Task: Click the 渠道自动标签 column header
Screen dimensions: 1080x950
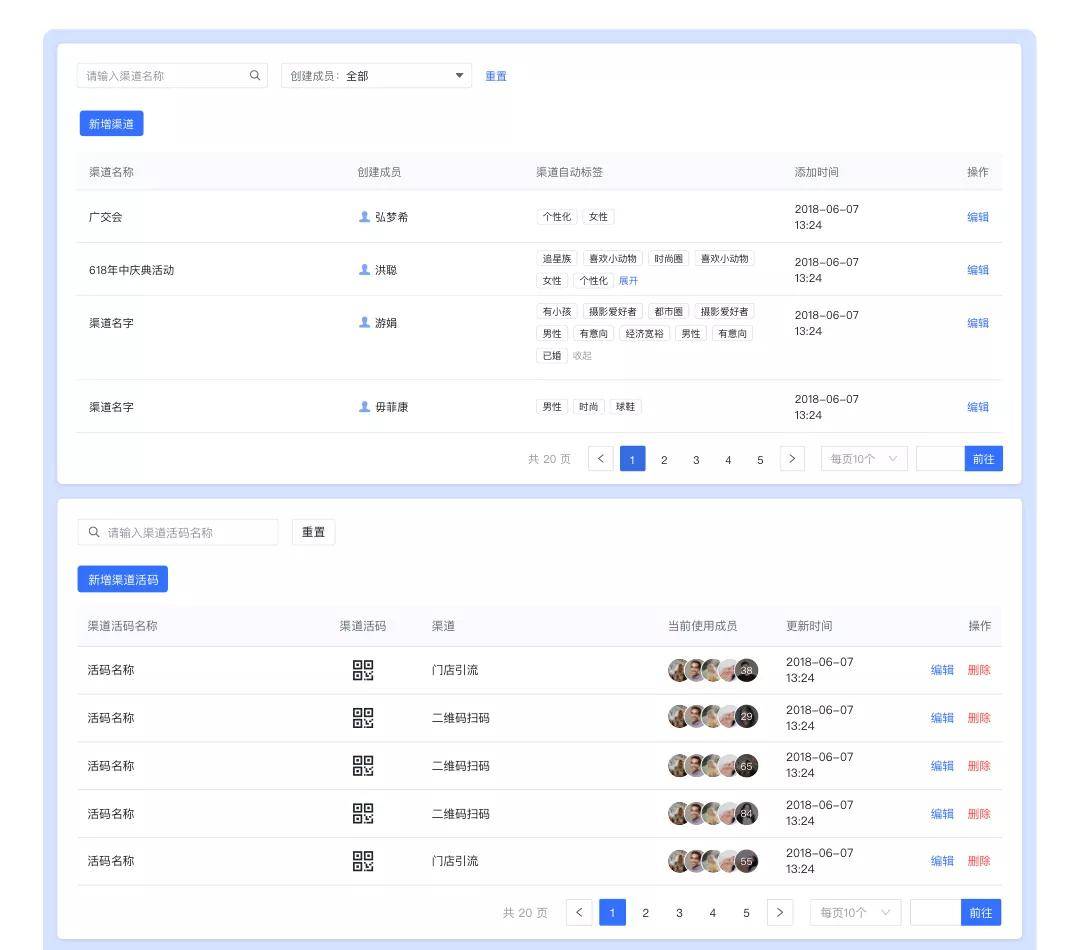Action: [570, 172]
